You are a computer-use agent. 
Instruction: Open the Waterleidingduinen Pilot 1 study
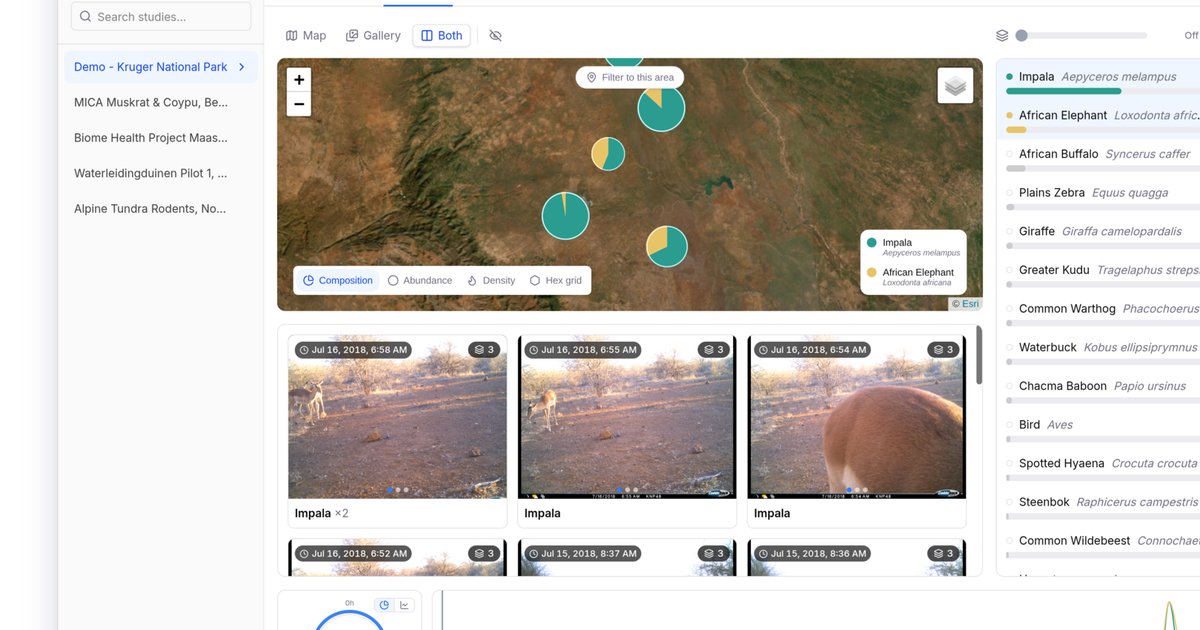point(161,173)
